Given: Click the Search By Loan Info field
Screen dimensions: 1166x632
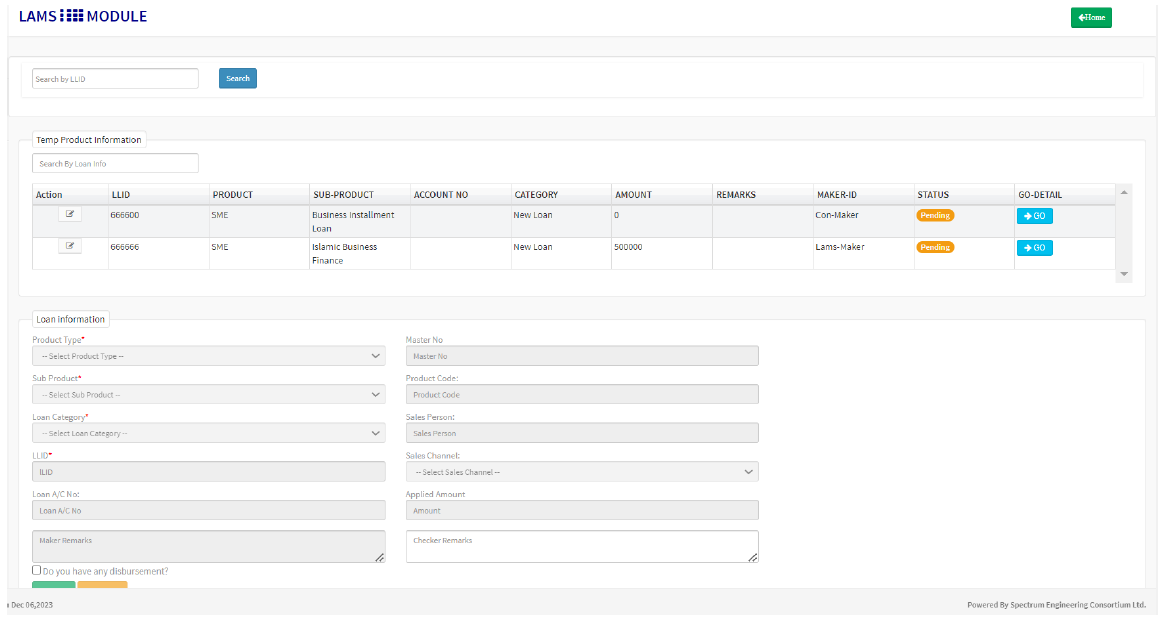Looking at the screenshot, I should pyautogui.click(x=115, y=163).
